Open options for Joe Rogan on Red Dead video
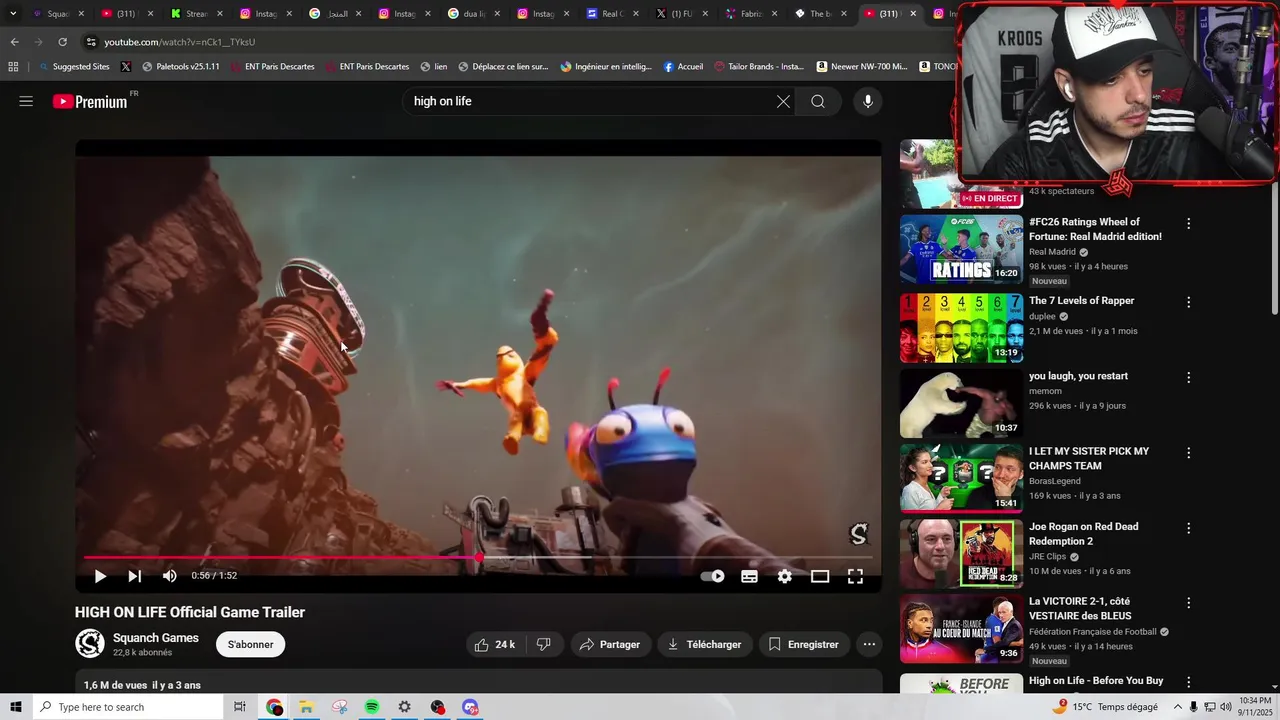The width and height of the screenshot is (1280, 720). (x=1188, y=528)
